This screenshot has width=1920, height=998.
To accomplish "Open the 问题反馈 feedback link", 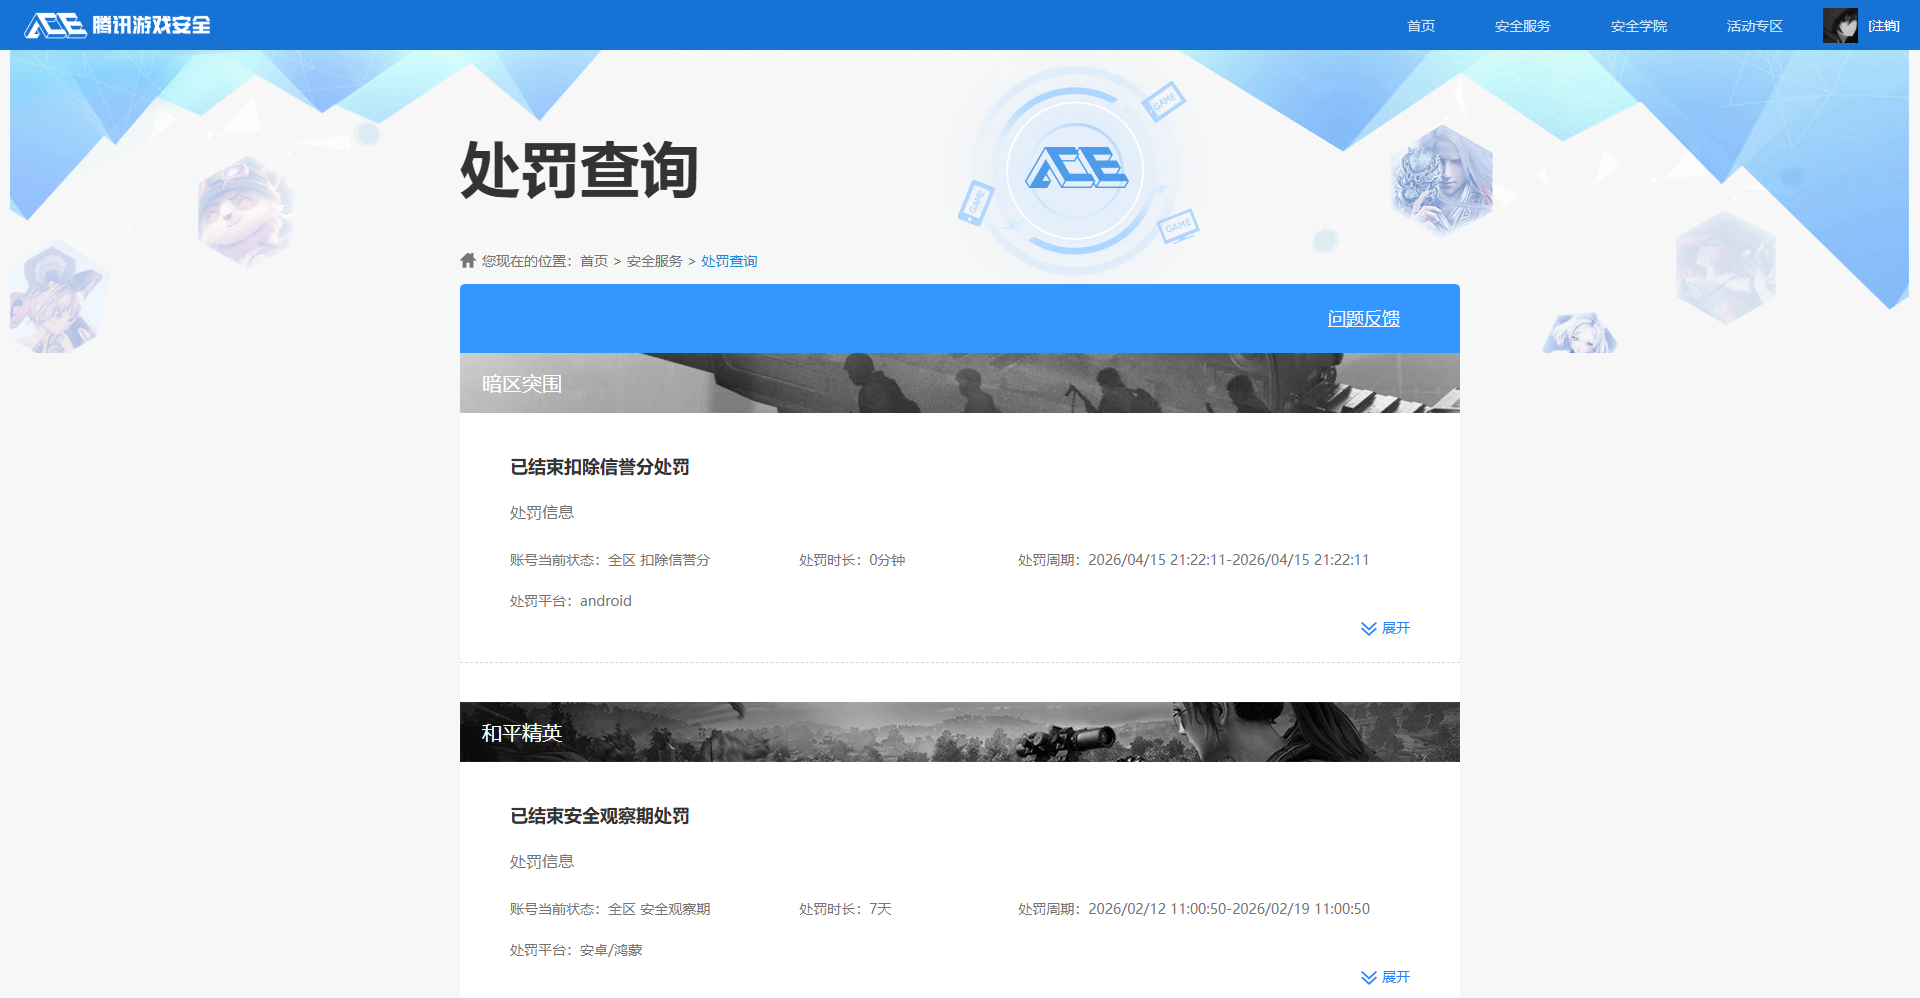I will (1363, 319).
